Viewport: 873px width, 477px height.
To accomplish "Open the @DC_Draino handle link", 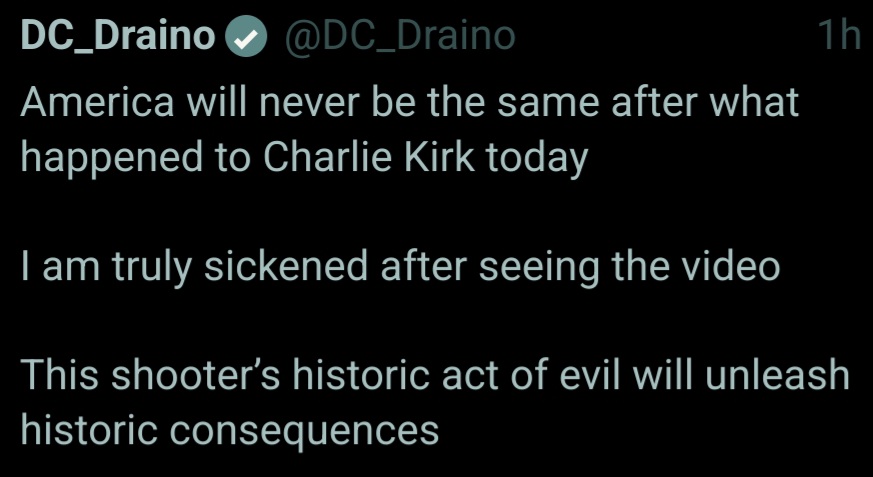I will (x=400, y=36).
